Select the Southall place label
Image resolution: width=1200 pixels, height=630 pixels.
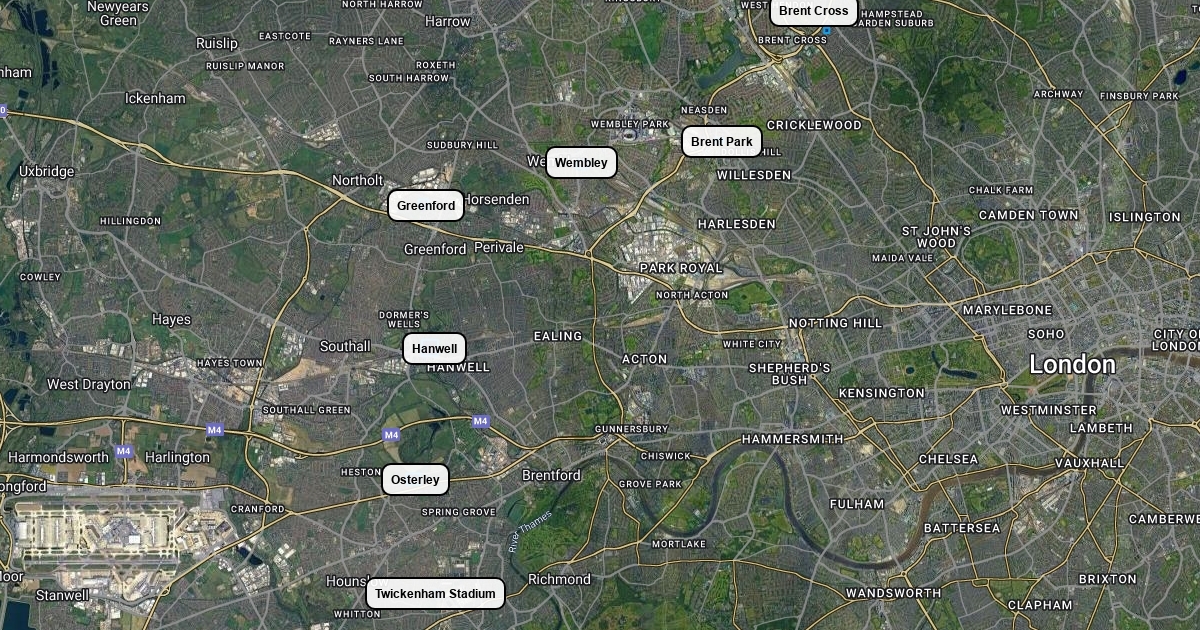point(345,346)
